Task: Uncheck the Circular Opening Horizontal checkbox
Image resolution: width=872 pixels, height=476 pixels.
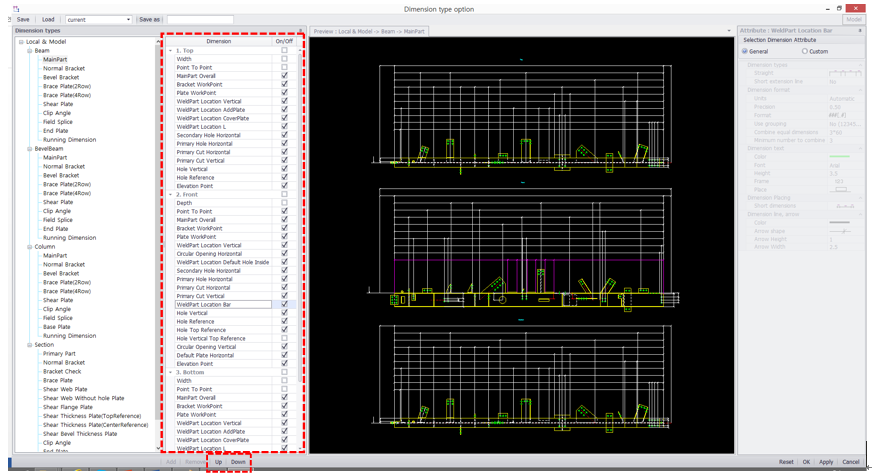Action: coord(284,254)
